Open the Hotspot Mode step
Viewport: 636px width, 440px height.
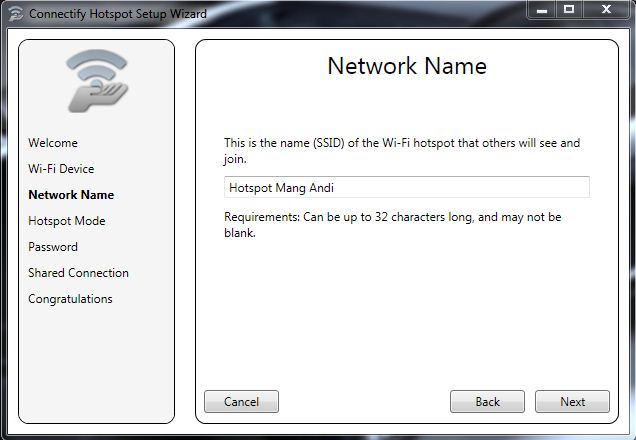pos(67,221)
